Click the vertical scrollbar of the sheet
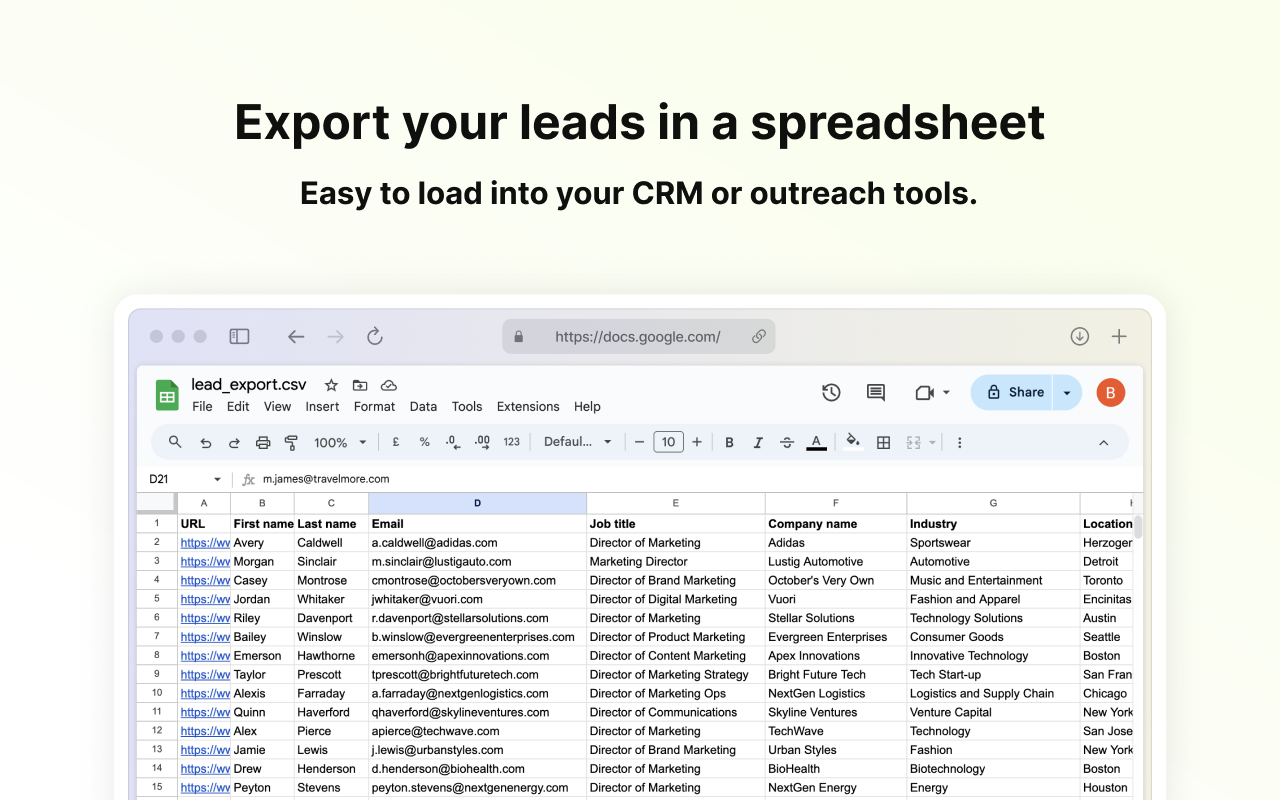Viewport: 1280px width, 800px height. point(1138,527)
